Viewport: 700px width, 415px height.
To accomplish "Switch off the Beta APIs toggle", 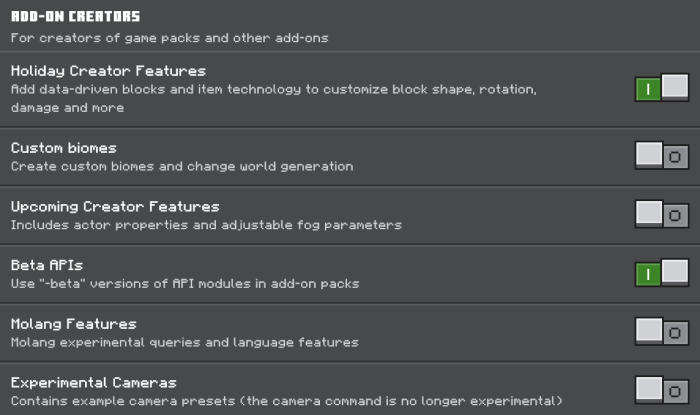I will point(661,273).
